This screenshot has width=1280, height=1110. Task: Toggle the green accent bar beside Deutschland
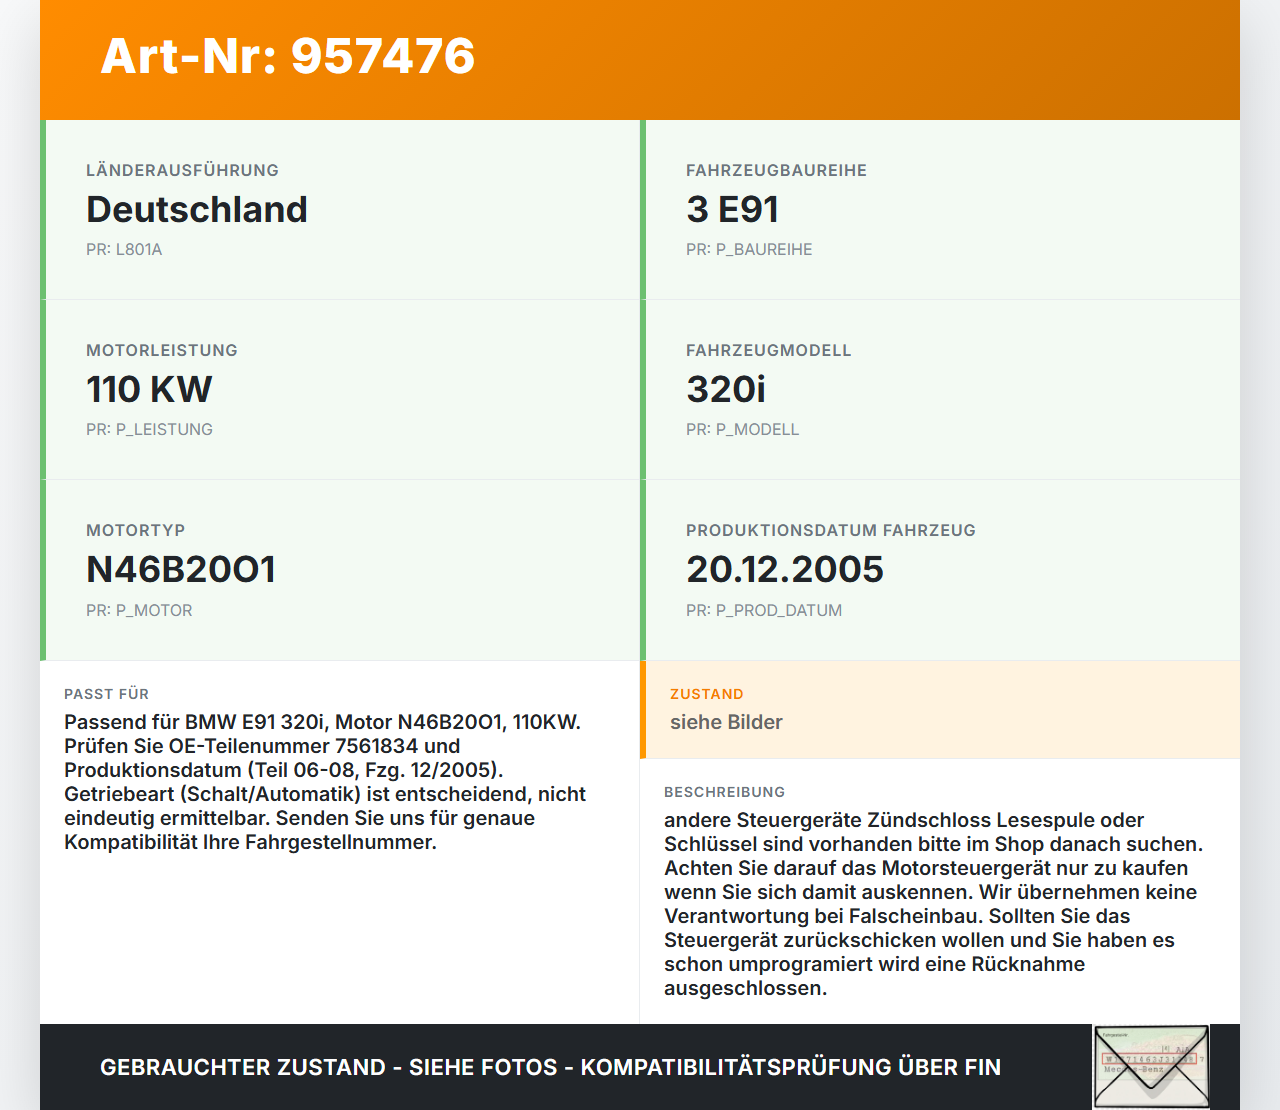[41, 209]
